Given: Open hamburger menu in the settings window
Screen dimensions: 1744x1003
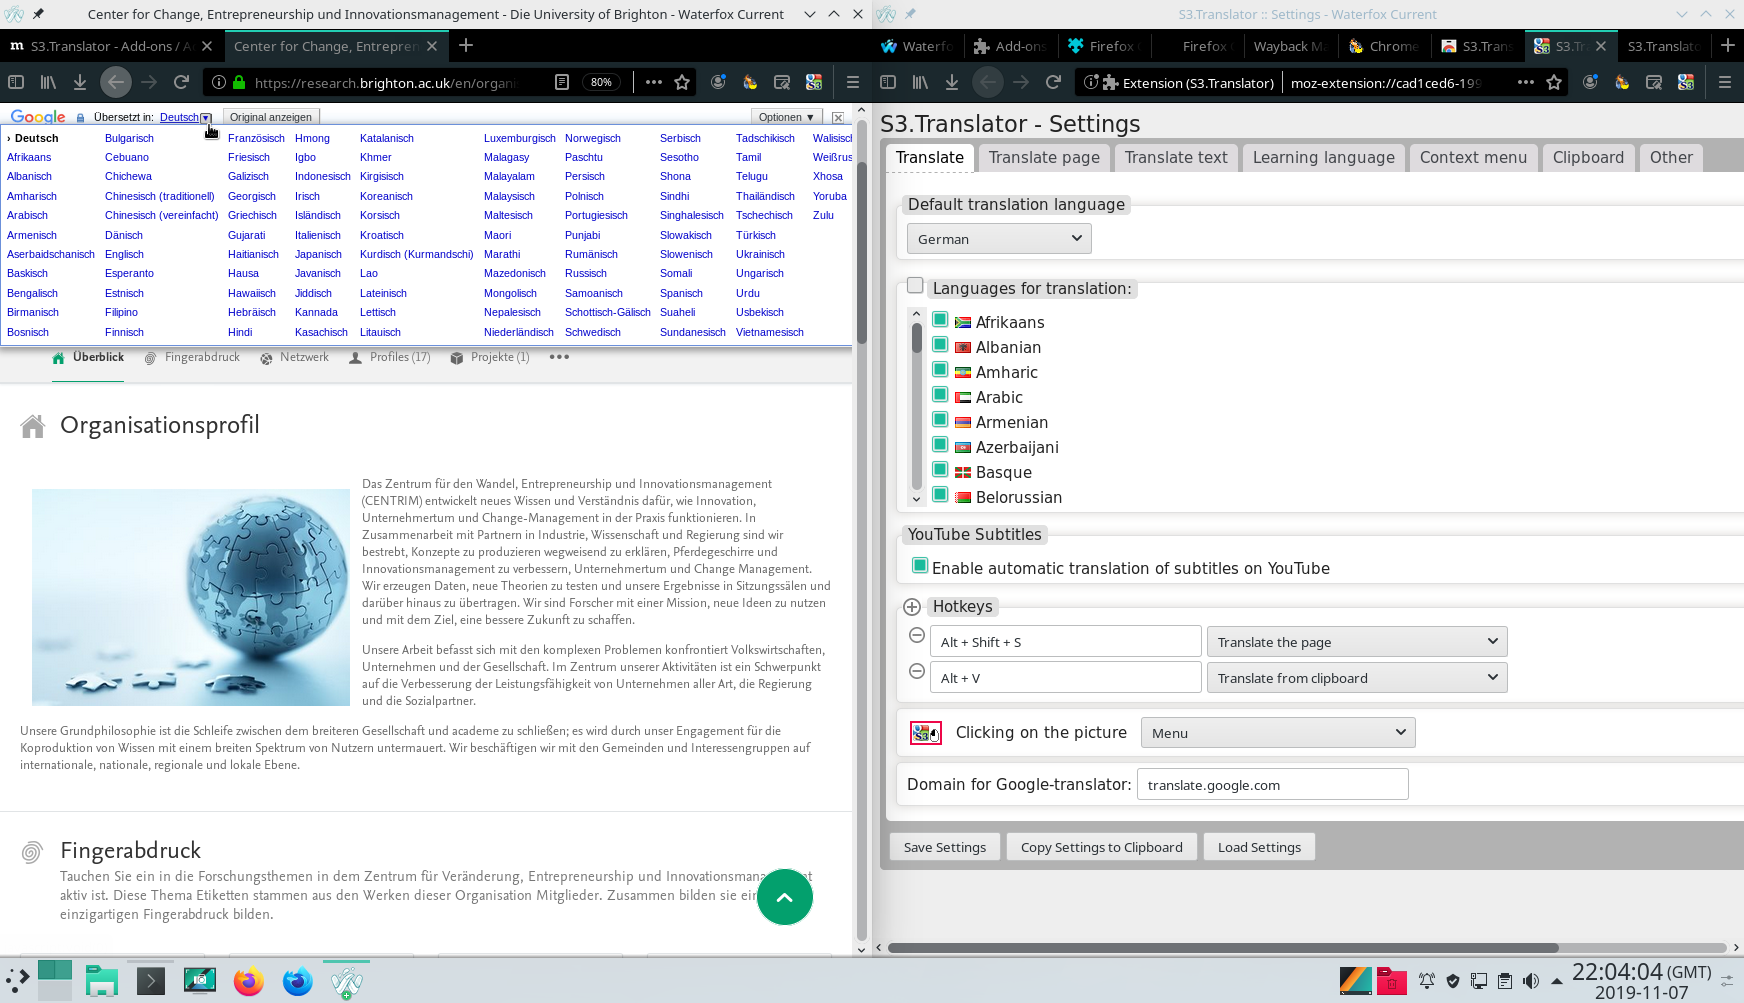Looking at the screenshot, I should 1725,82.
